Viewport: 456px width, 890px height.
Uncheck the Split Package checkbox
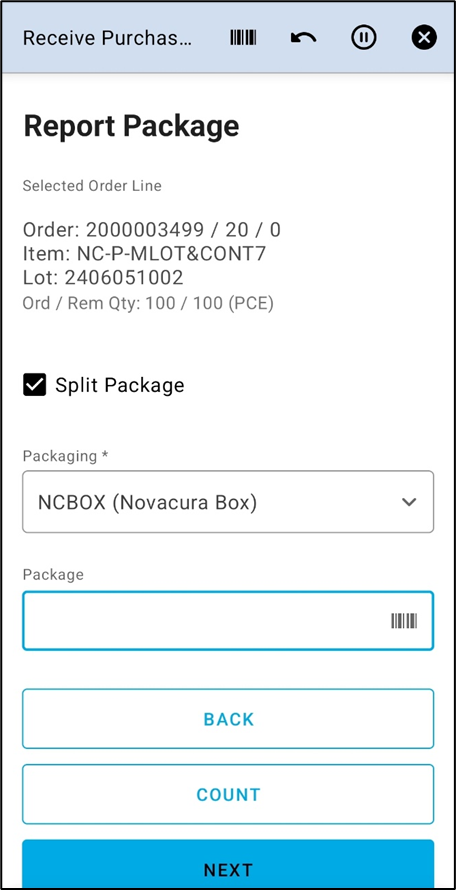(35, 385)
